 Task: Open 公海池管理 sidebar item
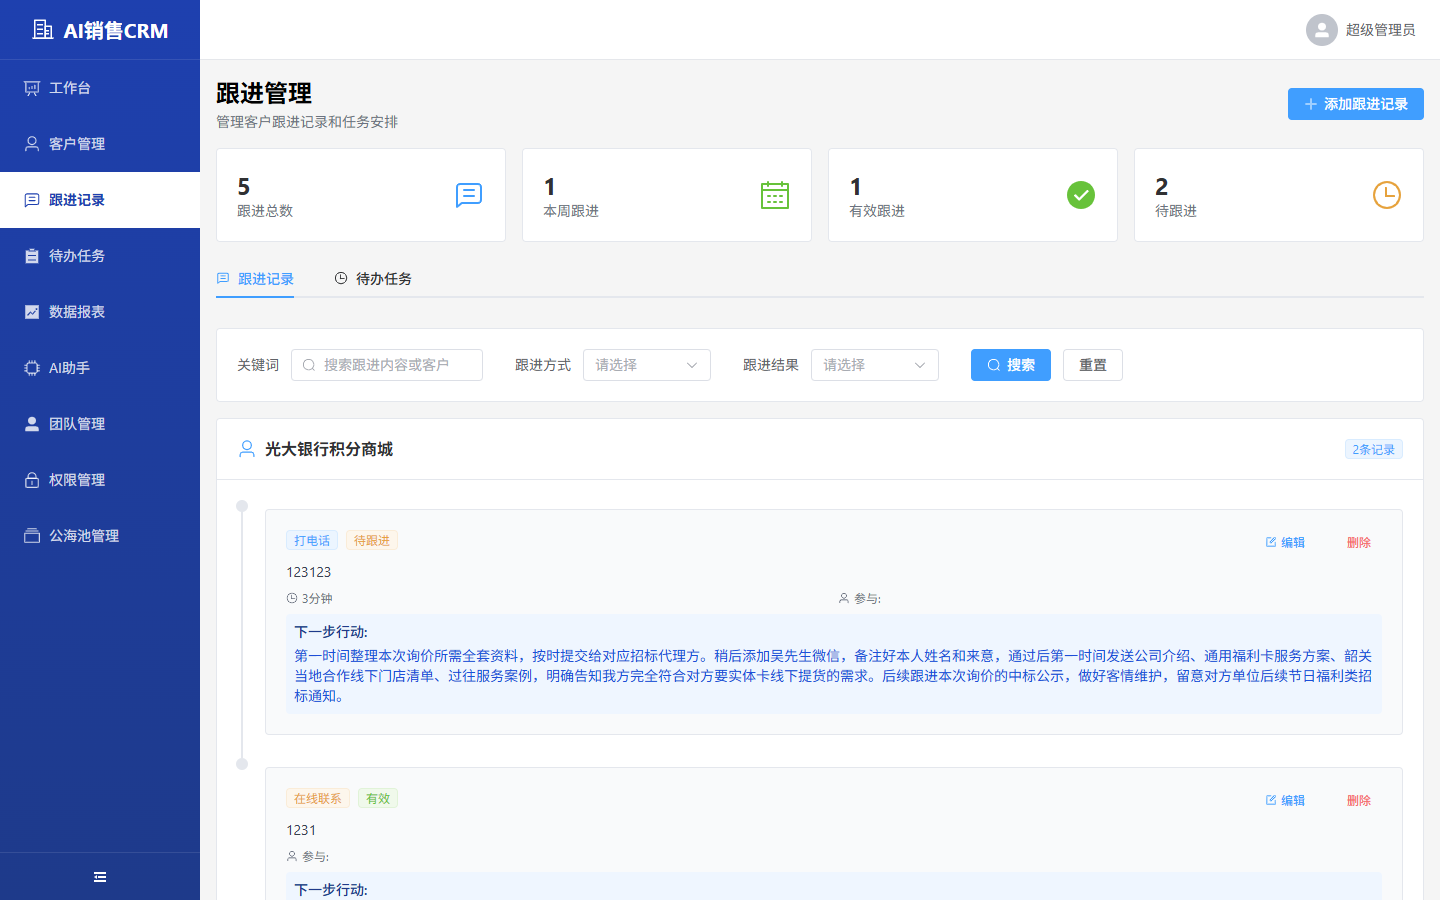point(100,536)
